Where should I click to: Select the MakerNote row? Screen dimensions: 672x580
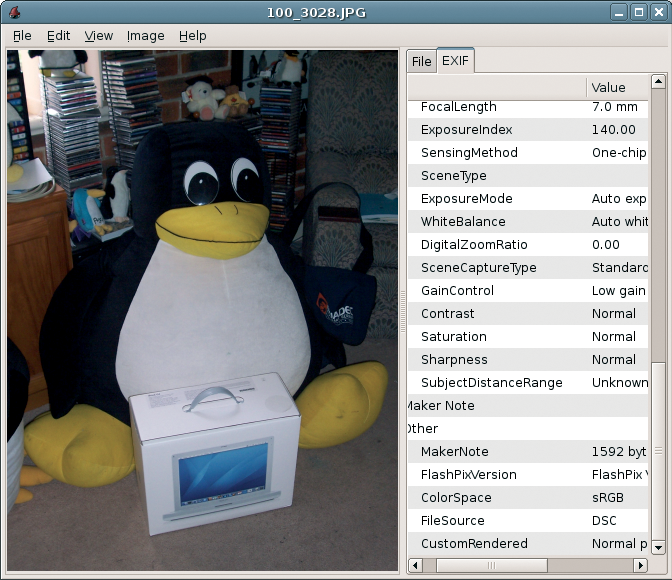click(528, 452)
